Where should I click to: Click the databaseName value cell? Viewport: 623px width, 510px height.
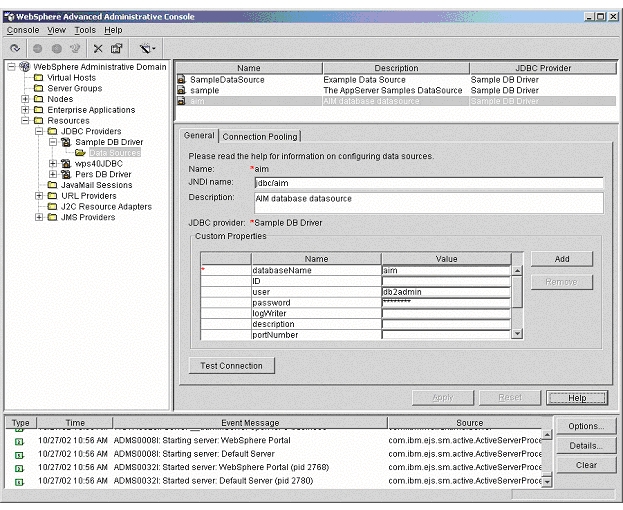click(x=446, y=270)
